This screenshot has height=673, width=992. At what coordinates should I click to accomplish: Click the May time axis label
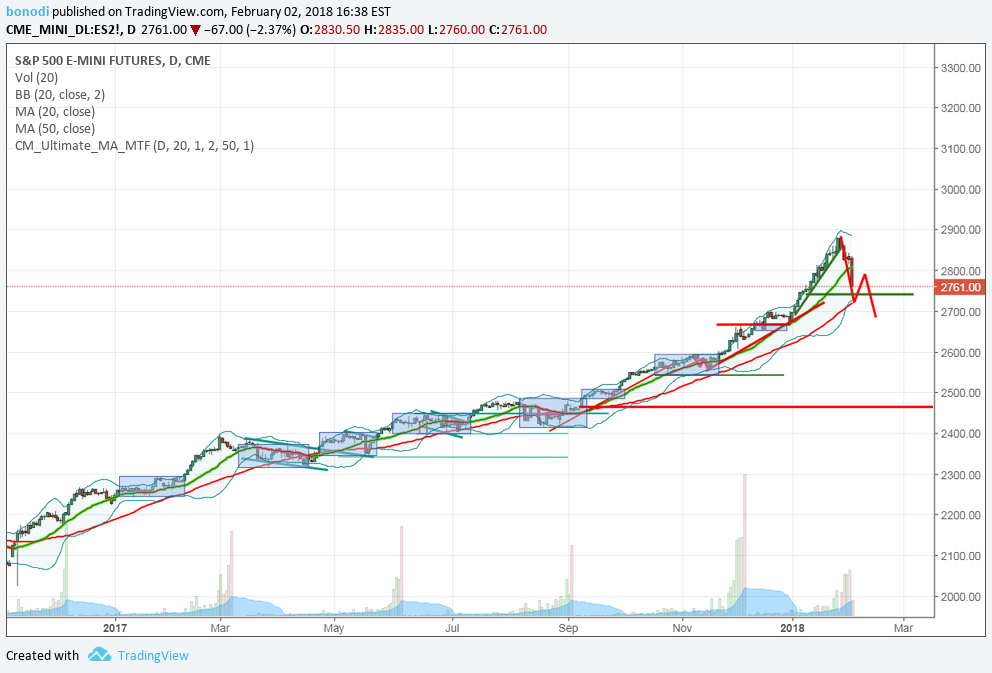333,628
